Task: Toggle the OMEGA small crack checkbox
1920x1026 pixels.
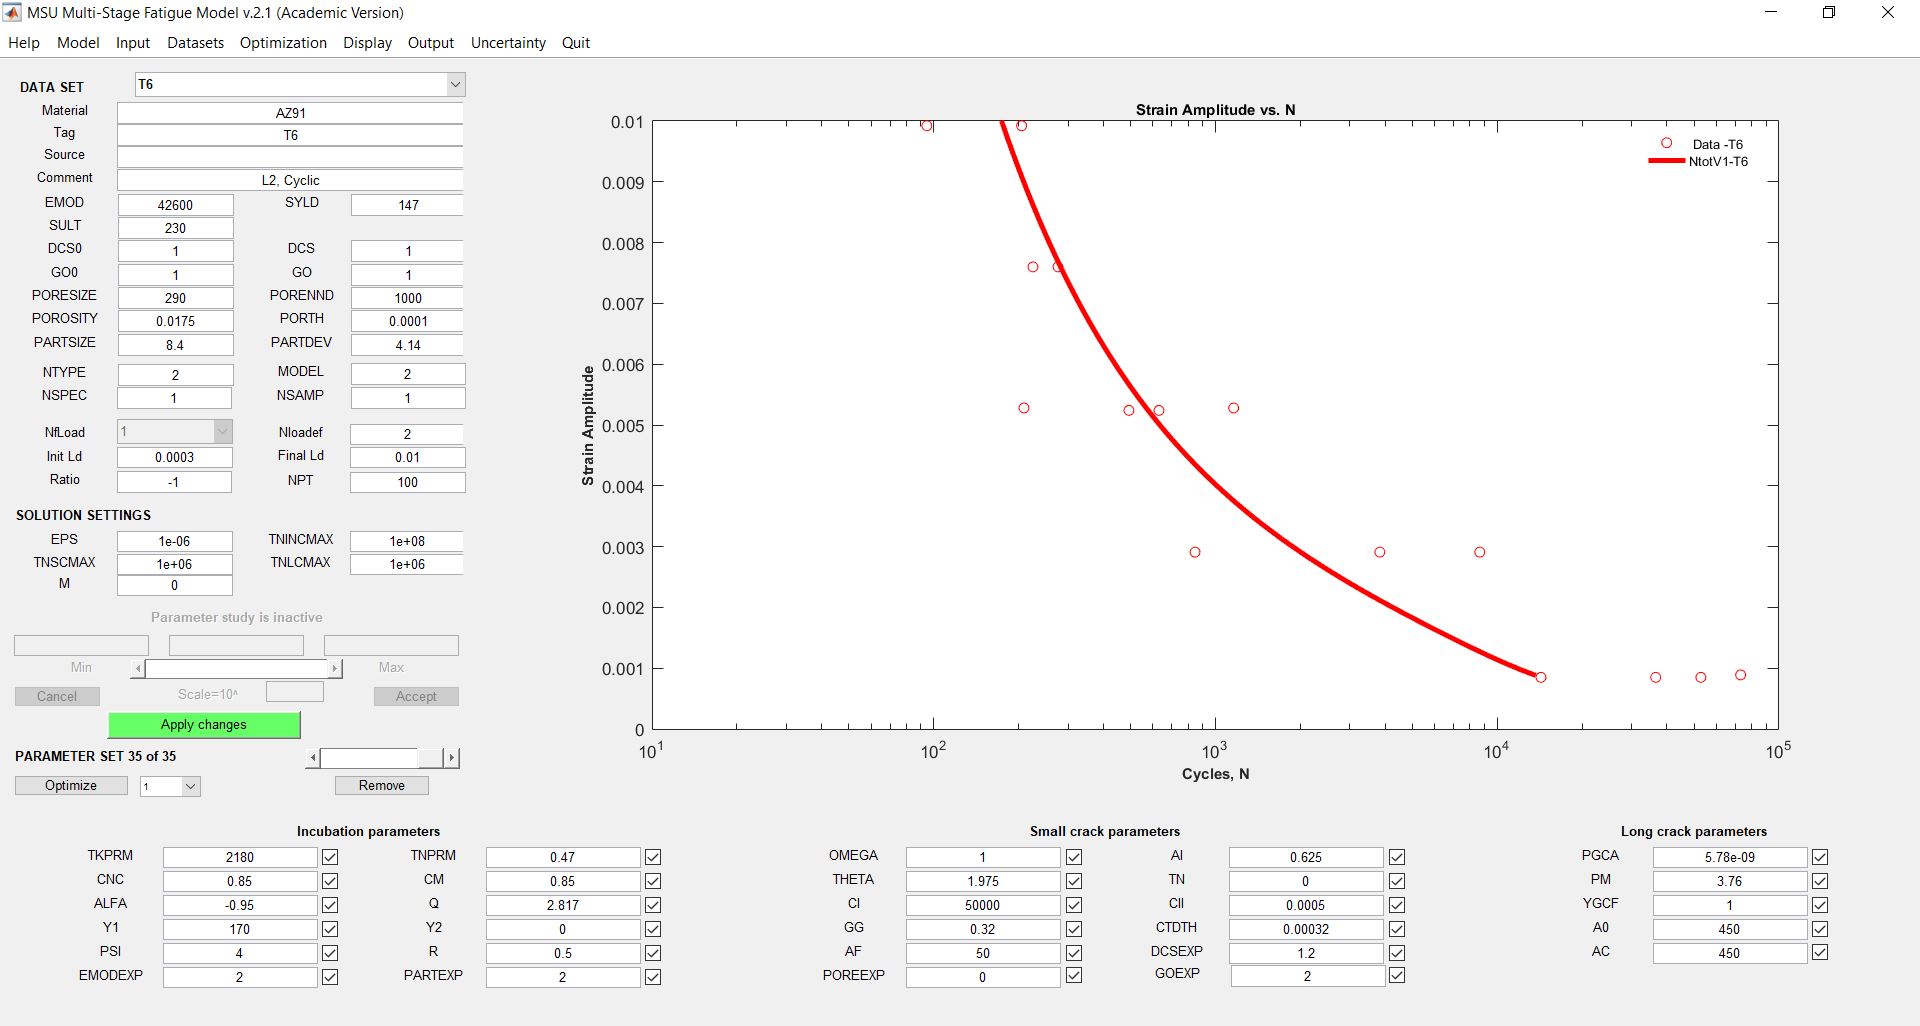Action: click(1074, 857)
